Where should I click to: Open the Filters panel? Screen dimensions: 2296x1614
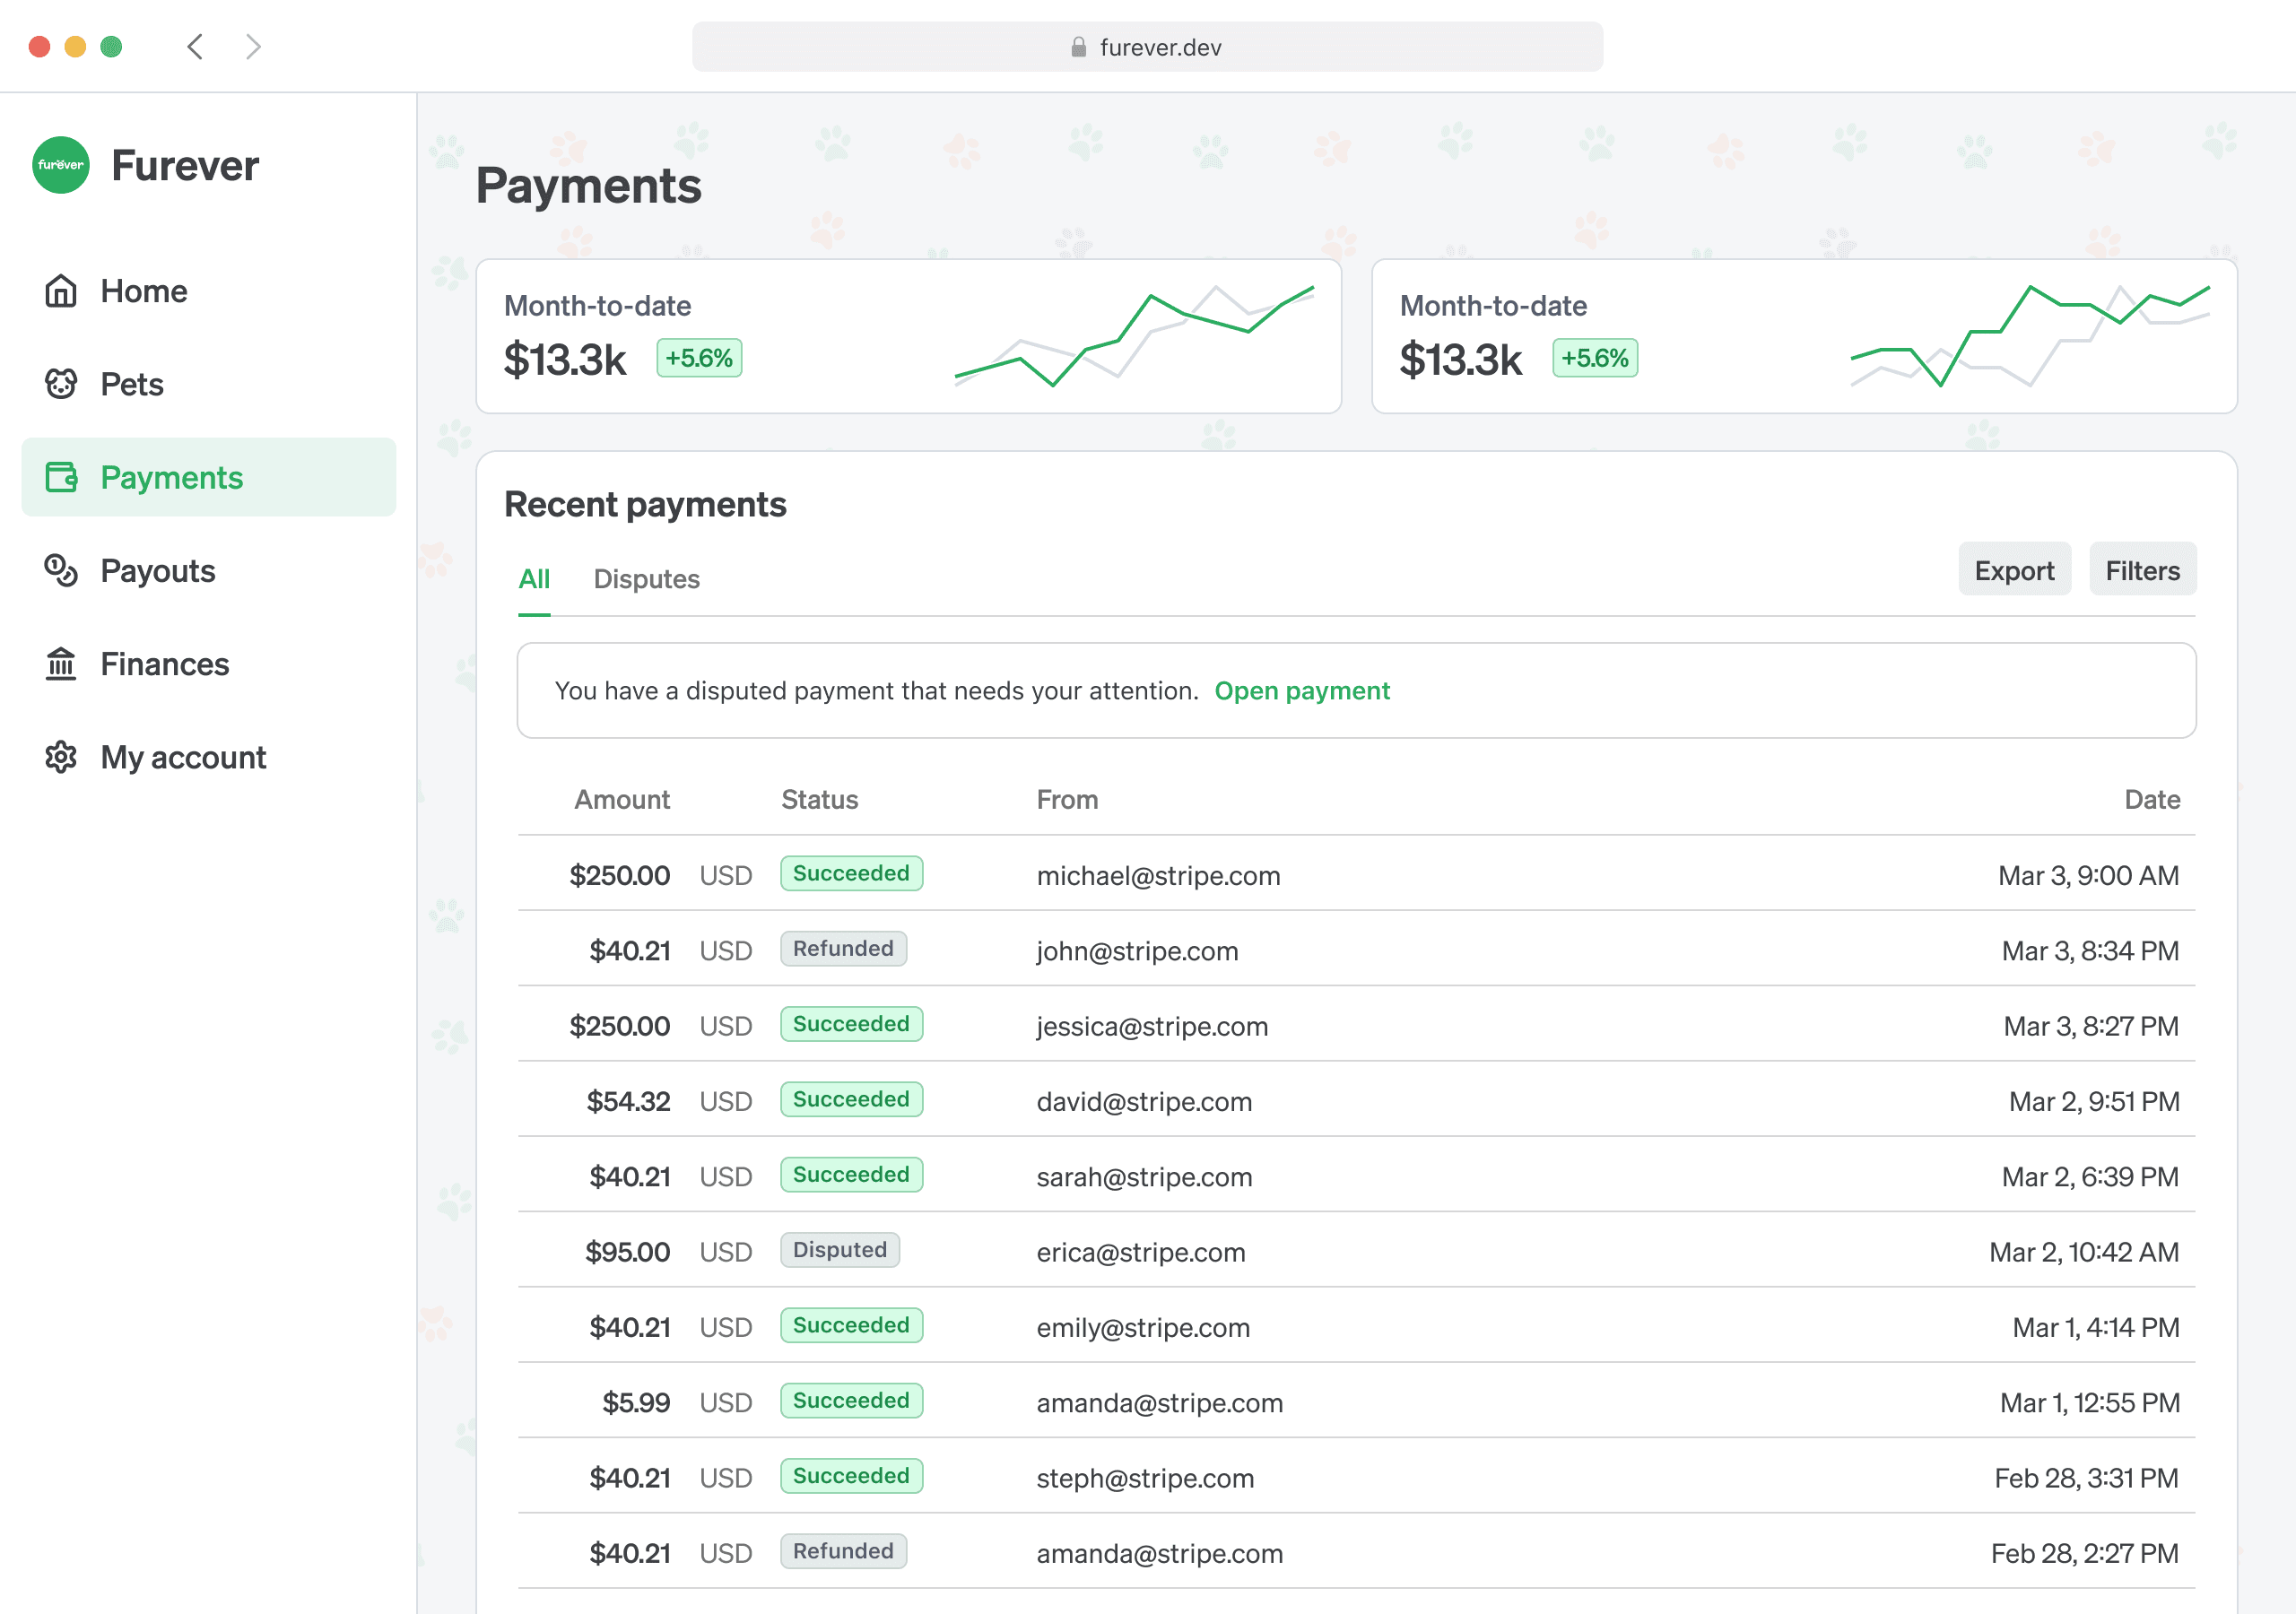click(2142, 569)
